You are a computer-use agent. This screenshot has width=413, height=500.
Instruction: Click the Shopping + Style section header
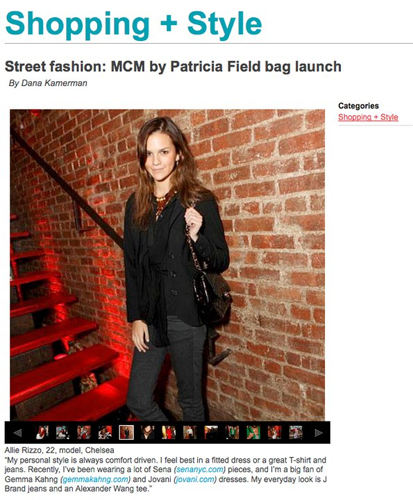point(134,24)
